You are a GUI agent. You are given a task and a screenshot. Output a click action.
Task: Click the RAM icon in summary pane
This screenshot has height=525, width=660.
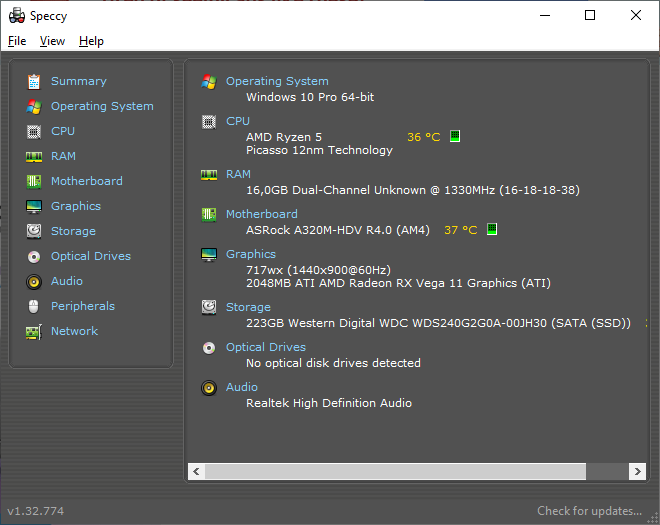(x=209, y=175)
